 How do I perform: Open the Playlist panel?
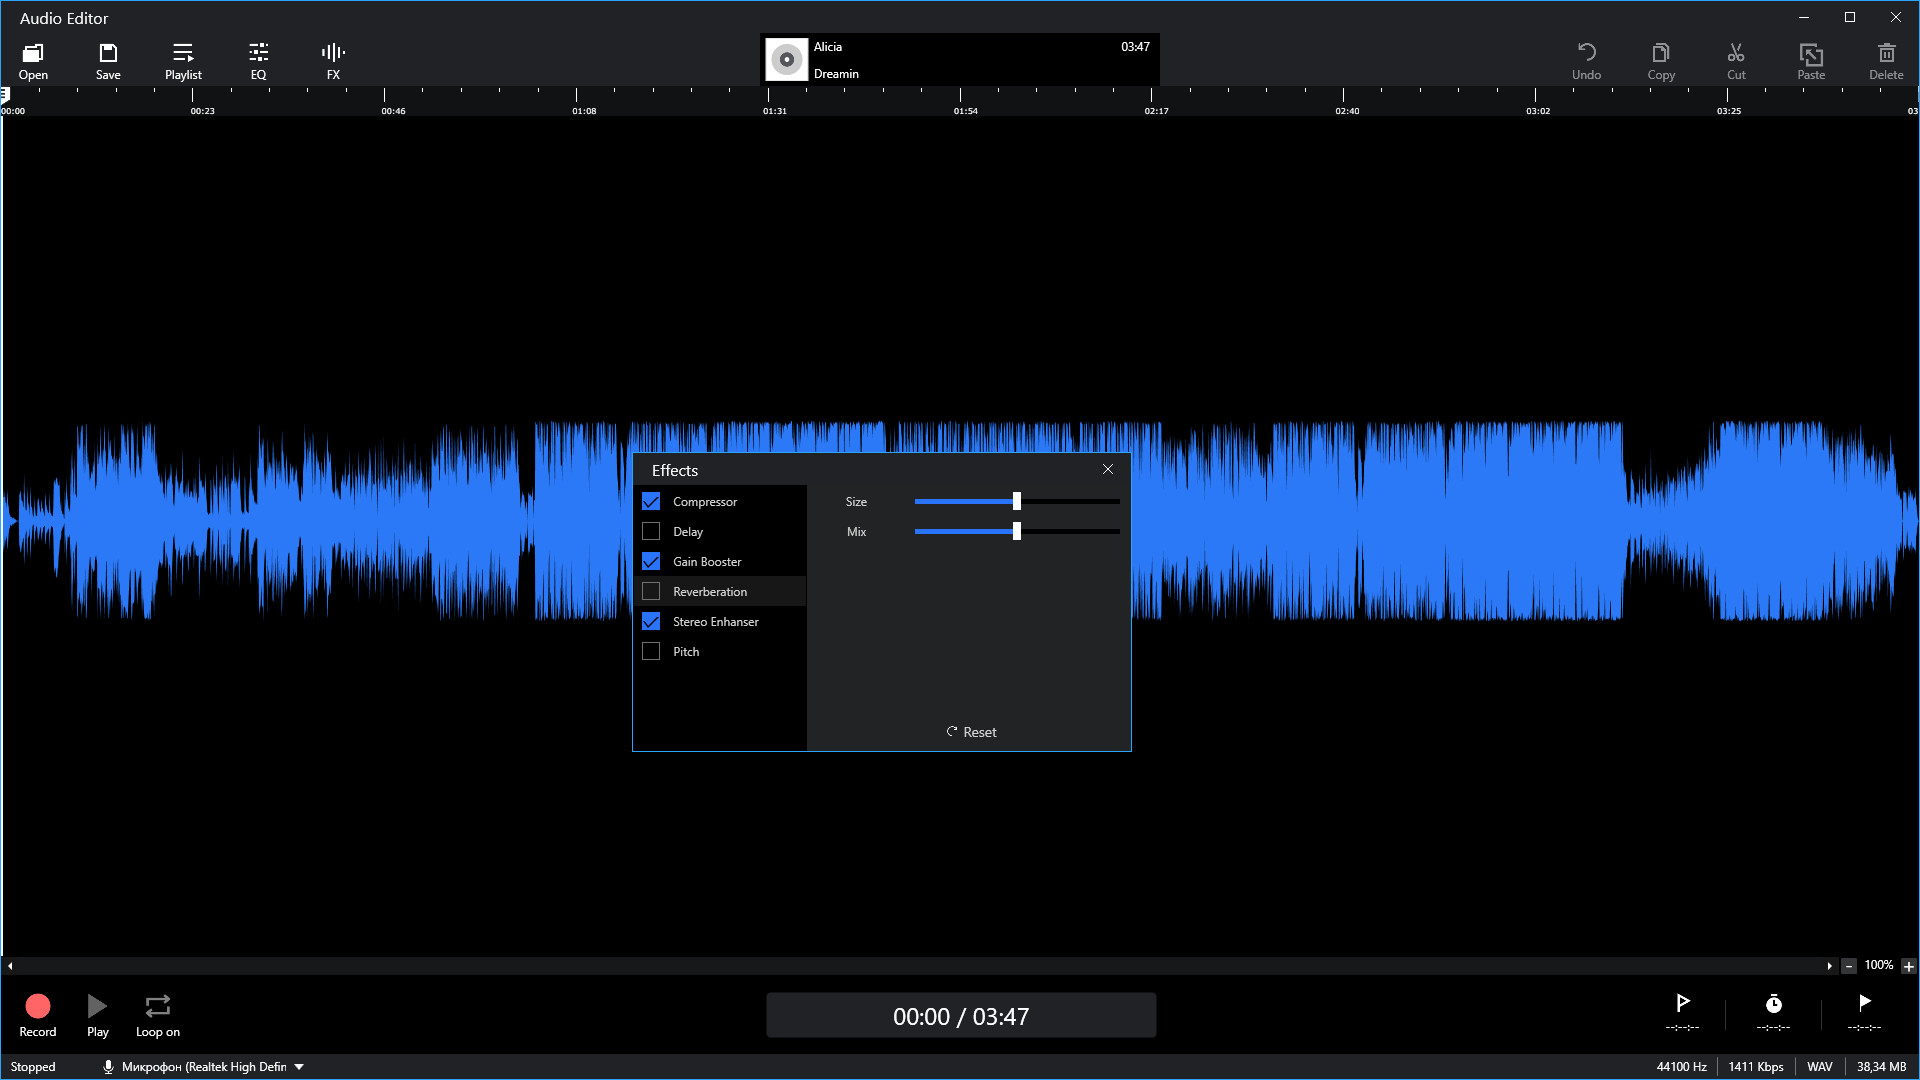pos(183,60)
